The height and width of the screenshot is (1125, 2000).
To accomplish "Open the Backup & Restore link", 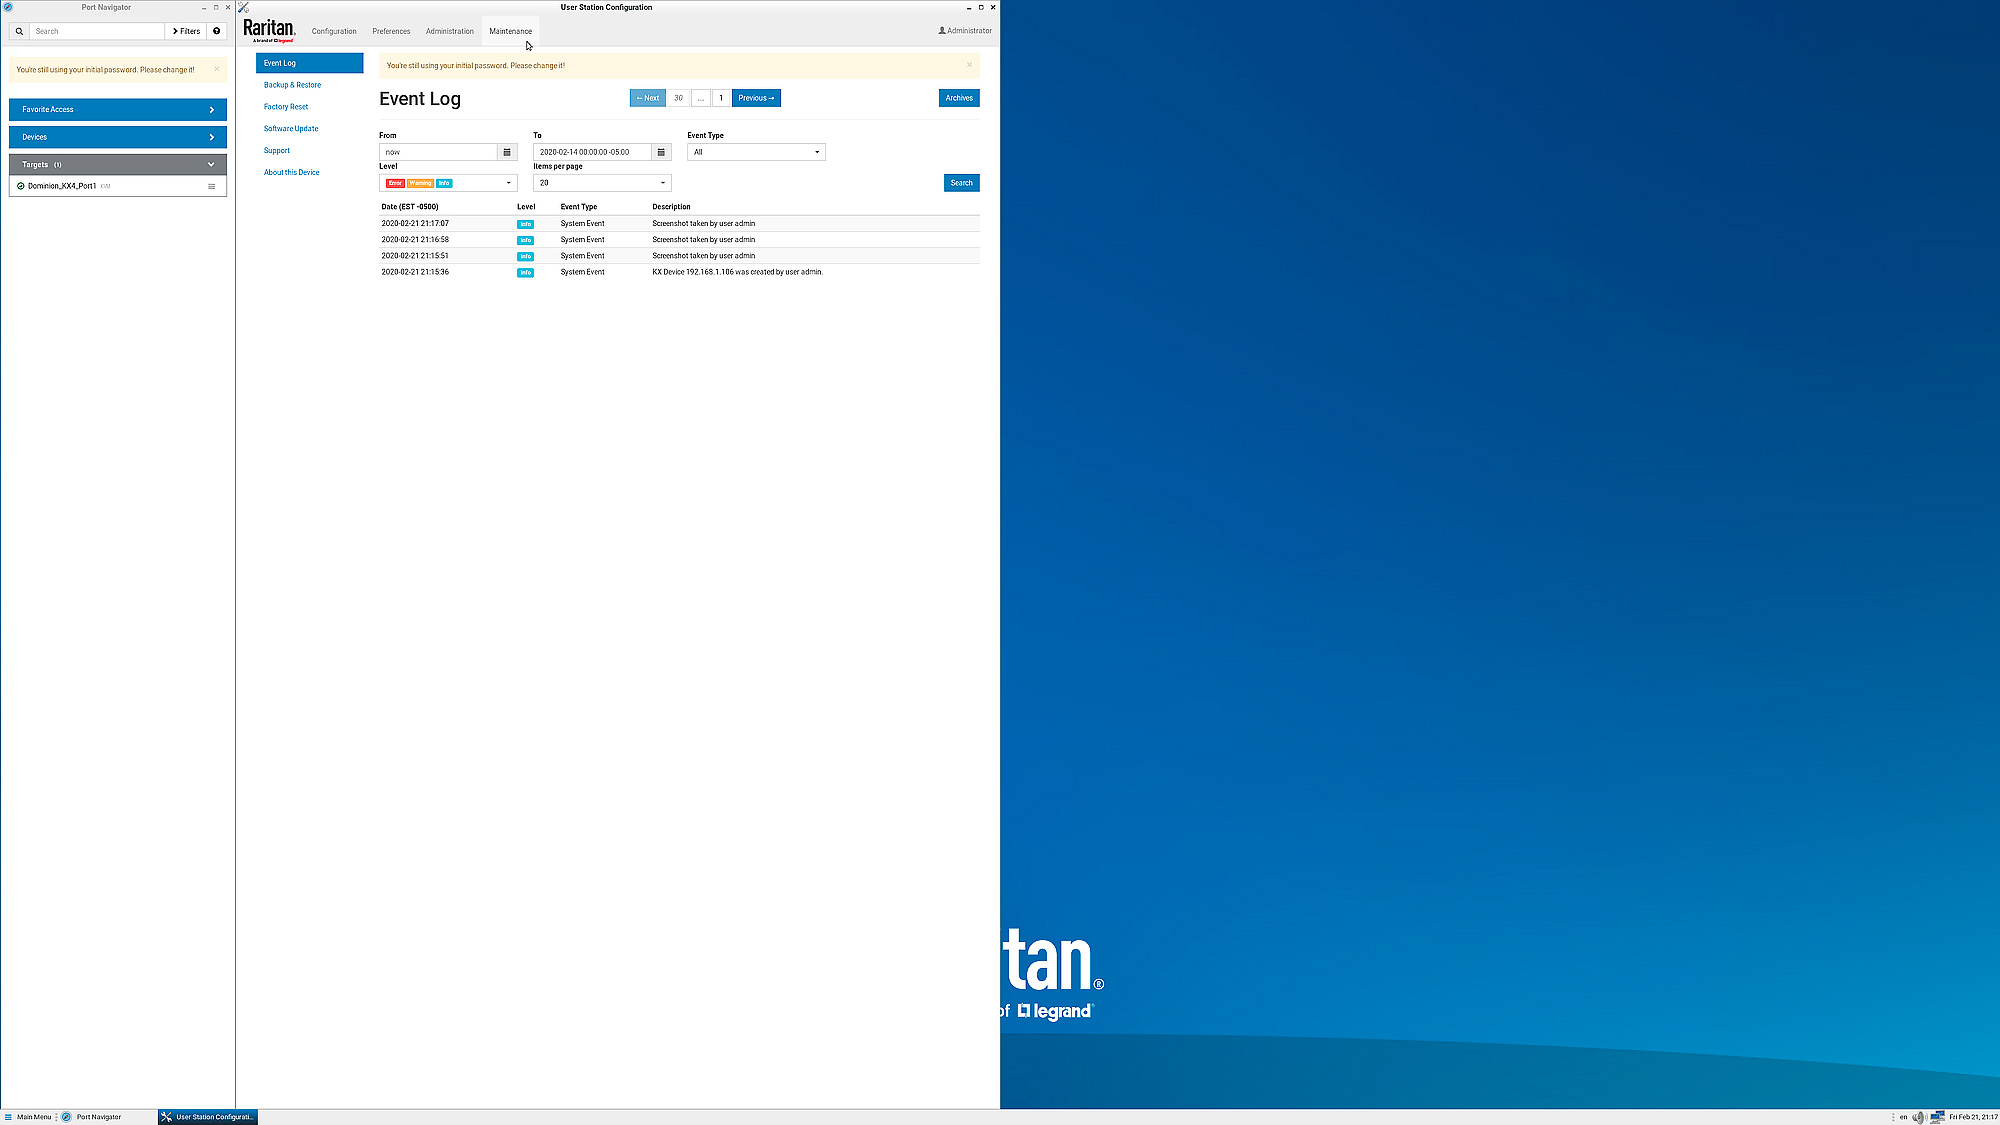I will 292,85.
